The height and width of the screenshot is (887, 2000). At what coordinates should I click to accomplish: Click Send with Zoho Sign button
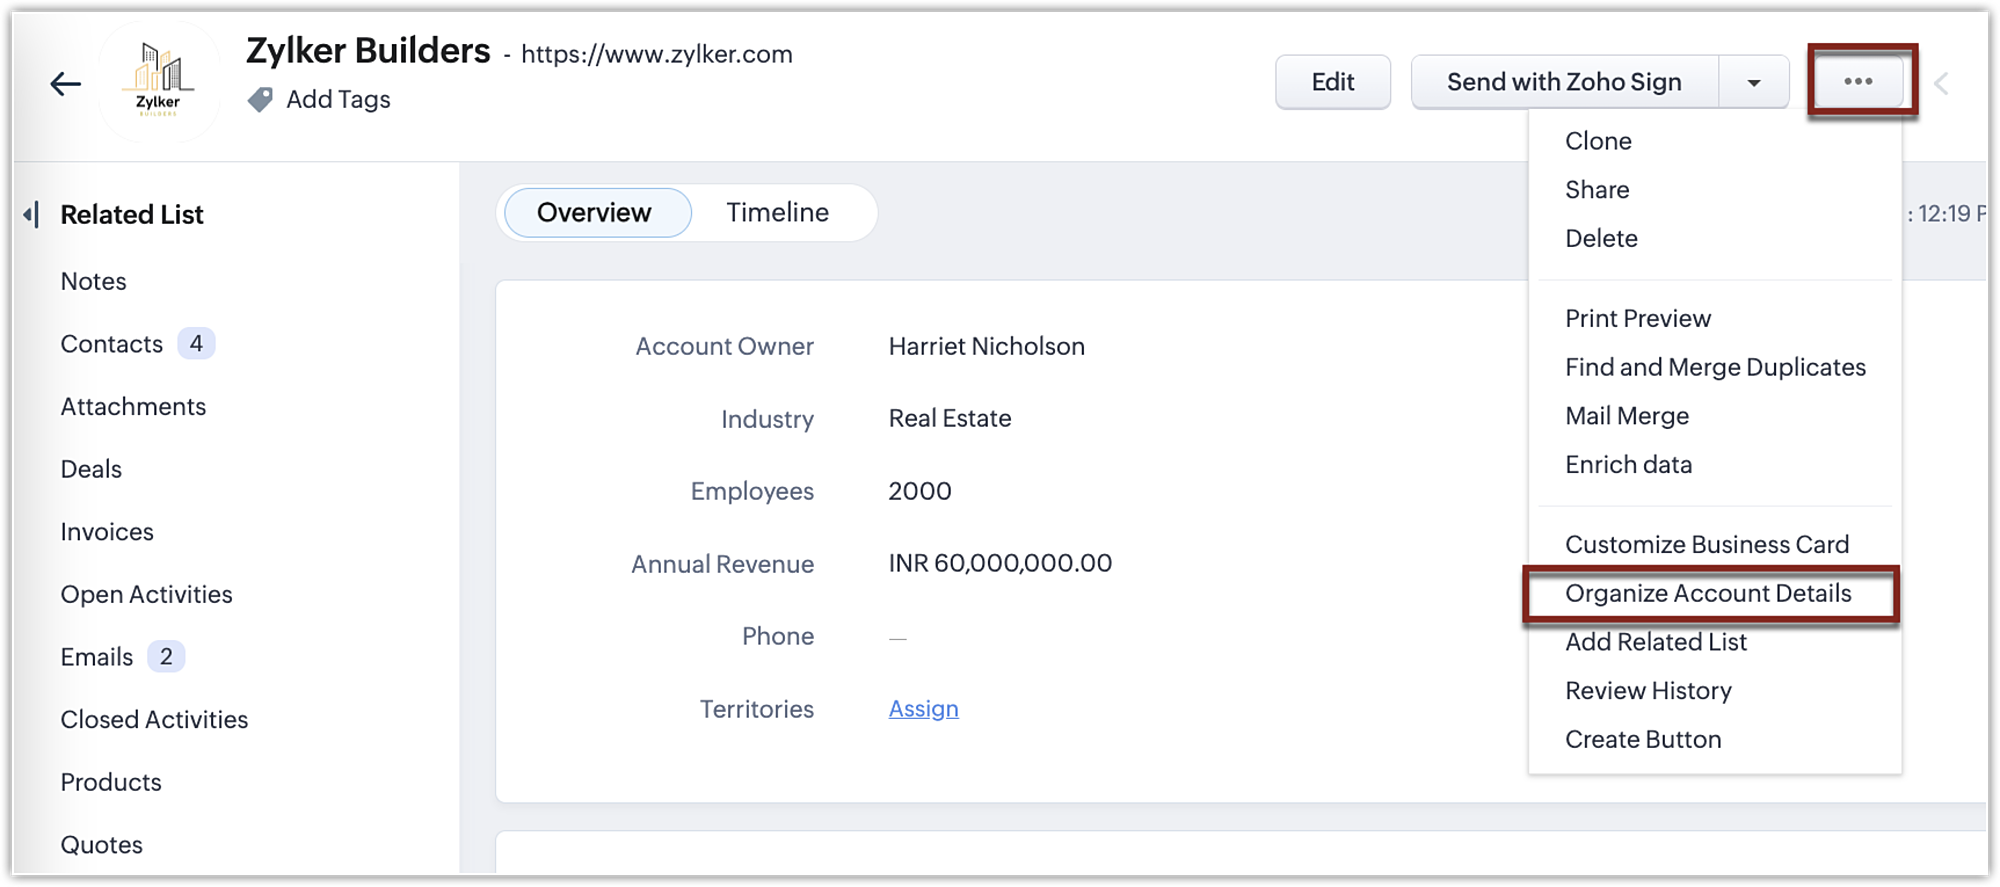click(1564, 82)
